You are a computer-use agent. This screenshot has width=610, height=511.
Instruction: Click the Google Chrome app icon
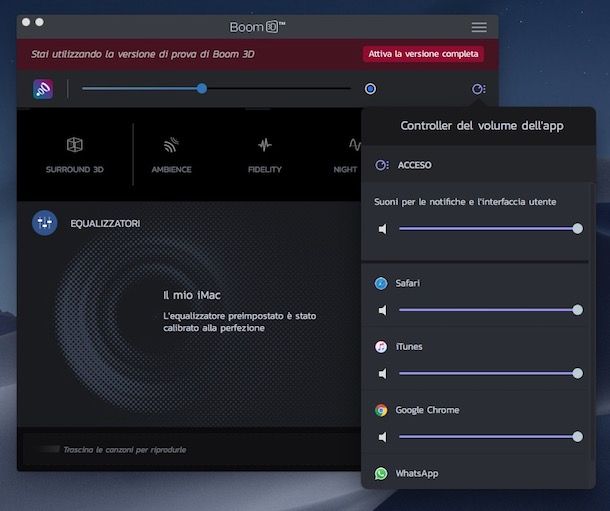(381, 410)
